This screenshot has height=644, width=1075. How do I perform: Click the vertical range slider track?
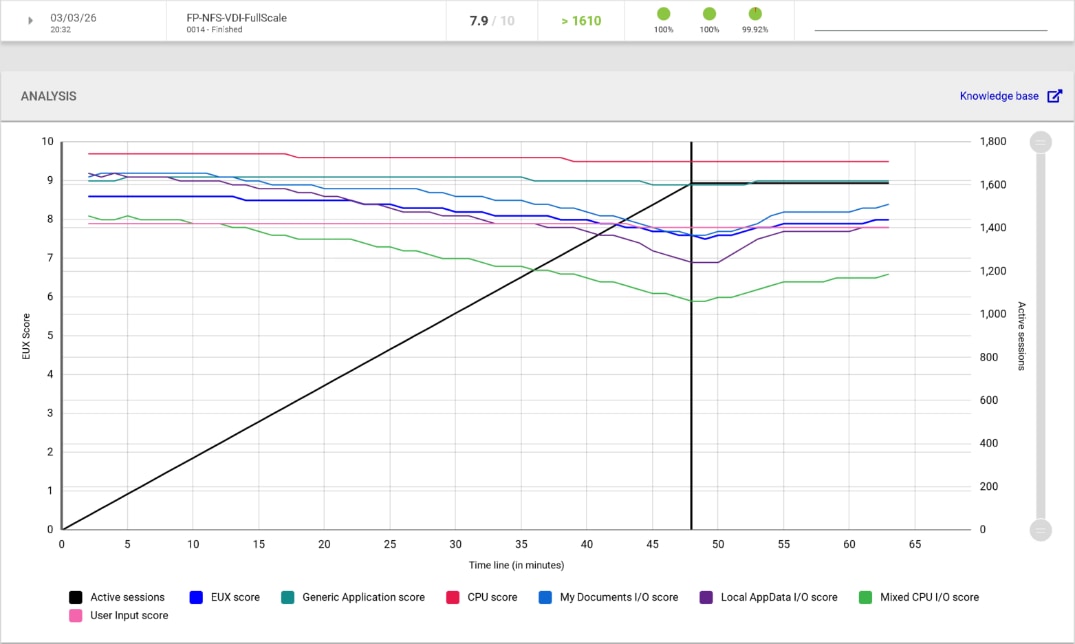click(1041, 336)
